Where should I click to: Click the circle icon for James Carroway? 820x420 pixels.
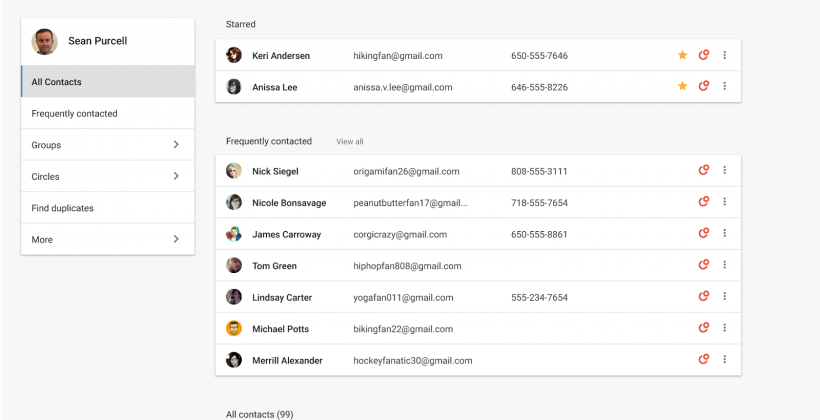click(x=704, y=234)
